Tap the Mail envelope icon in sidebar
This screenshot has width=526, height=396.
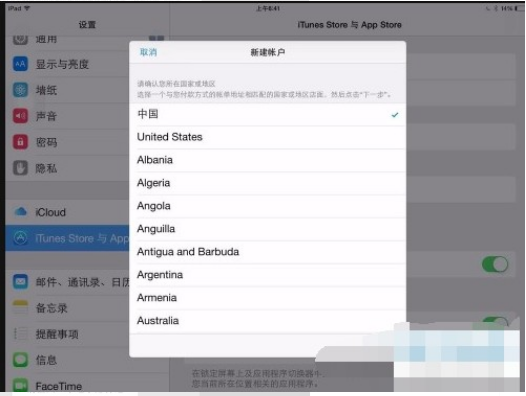coord(20,282)
